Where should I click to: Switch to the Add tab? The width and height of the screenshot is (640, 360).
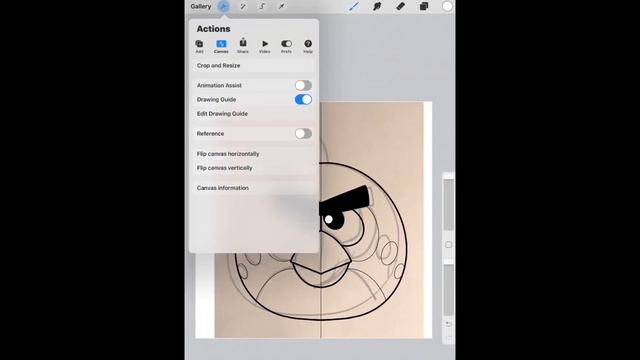tap(199, 46)
